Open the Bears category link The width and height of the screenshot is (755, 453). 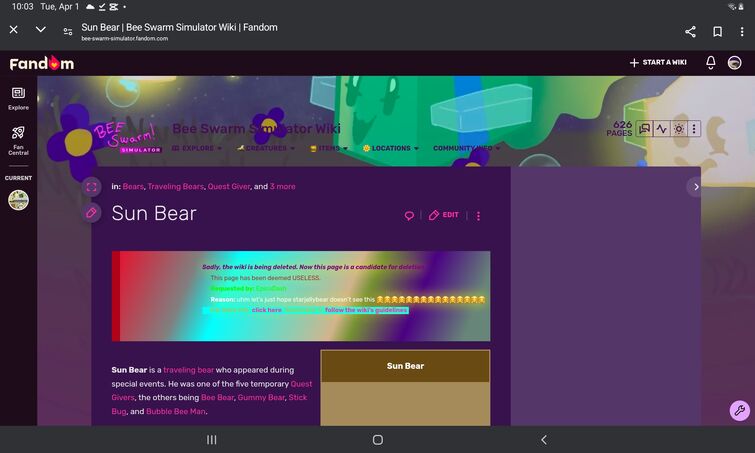133,186
